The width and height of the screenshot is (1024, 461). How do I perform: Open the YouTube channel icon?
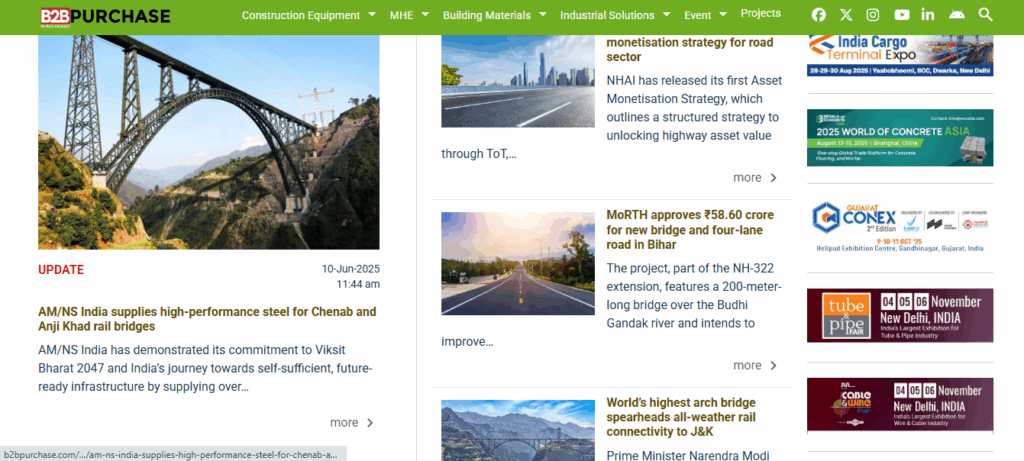pyautogui.click(x=902, y=14)
